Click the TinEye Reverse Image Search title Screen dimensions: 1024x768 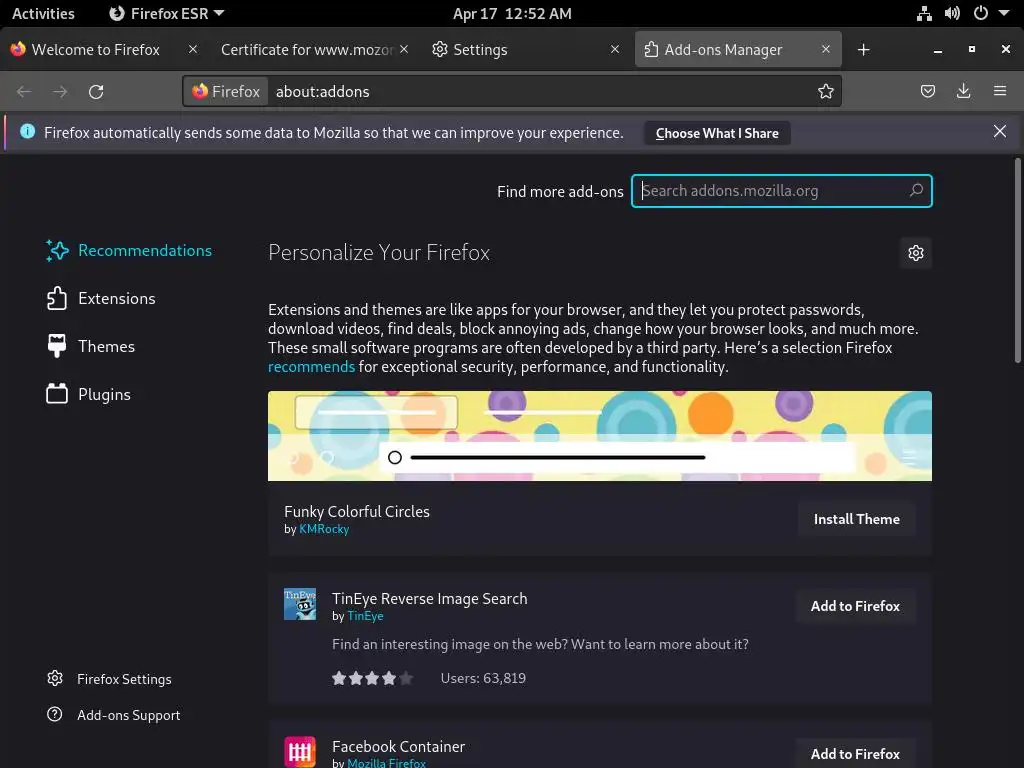(429, 599)
